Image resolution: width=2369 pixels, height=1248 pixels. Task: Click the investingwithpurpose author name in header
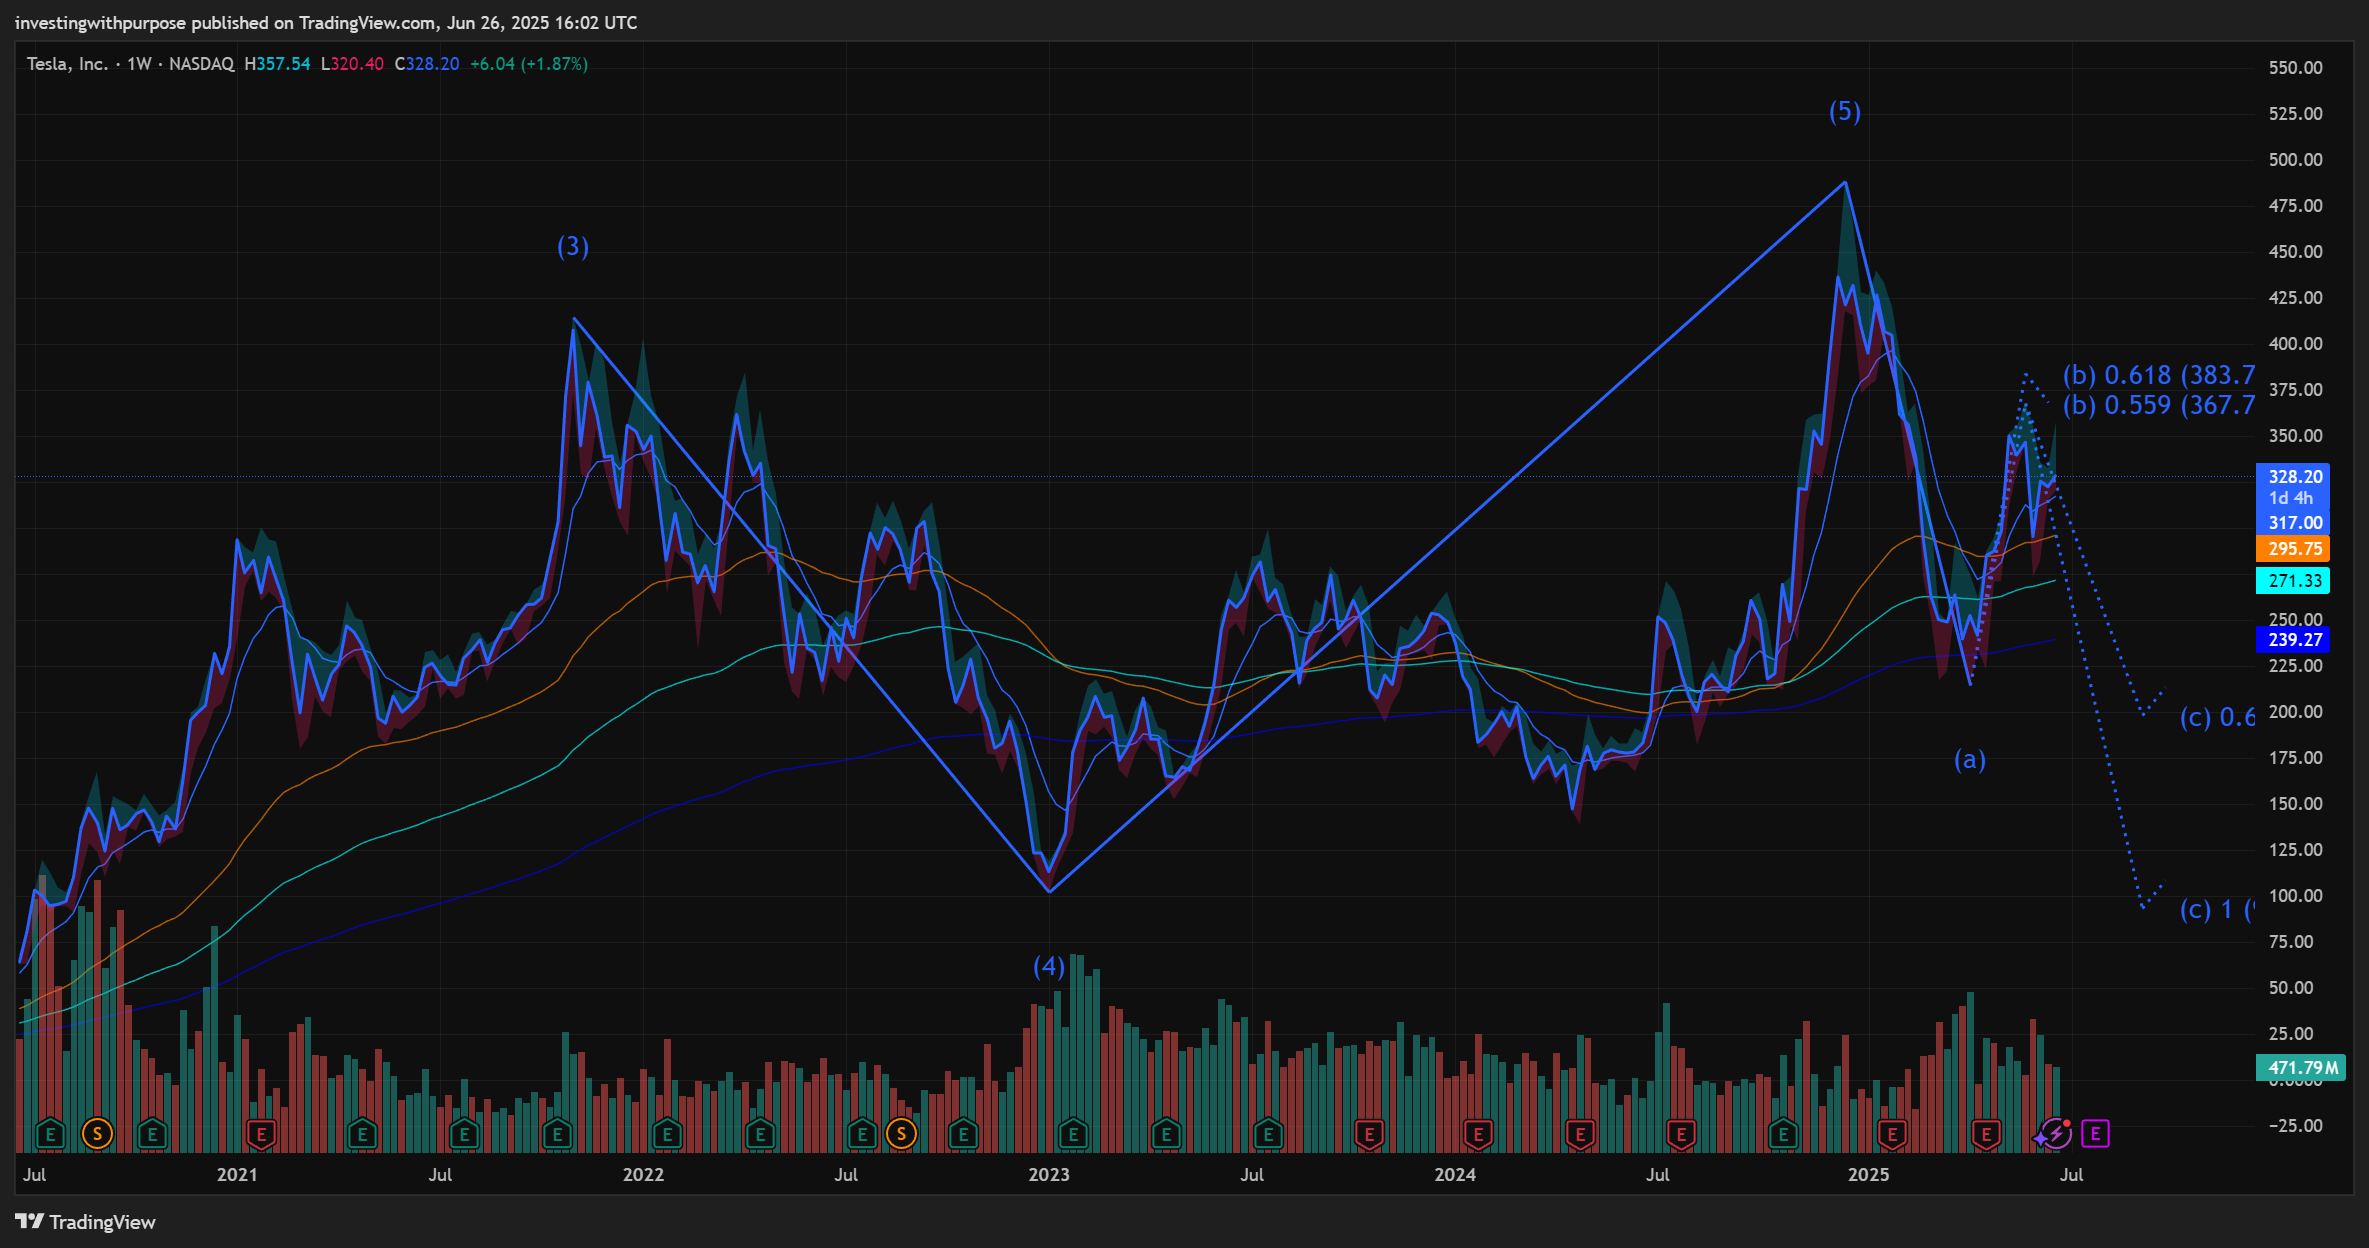pos(100,22)
